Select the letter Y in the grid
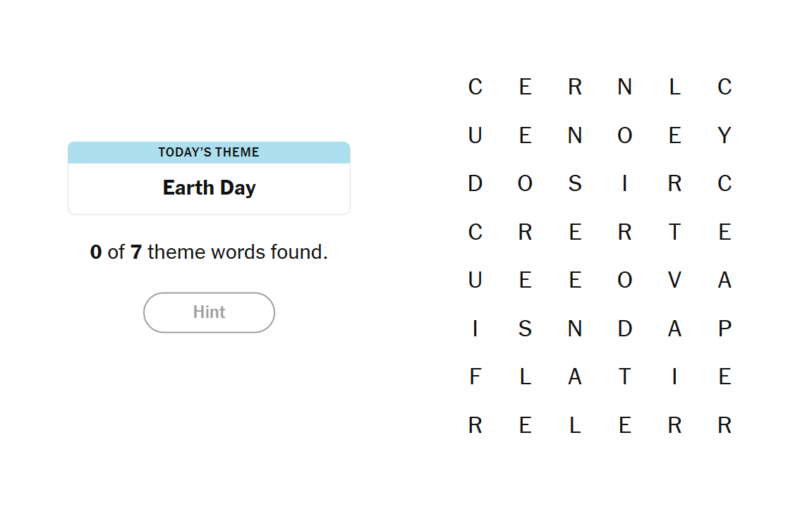This screenshot has width=800, height=514. pos(725,136)
